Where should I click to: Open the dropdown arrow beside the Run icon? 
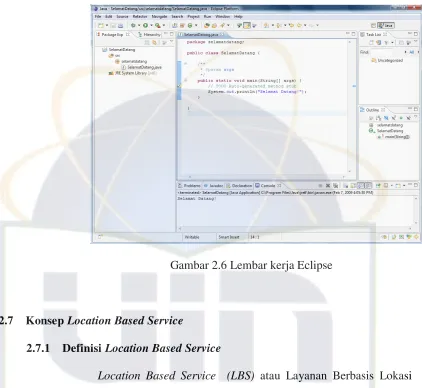pos(151,25)
